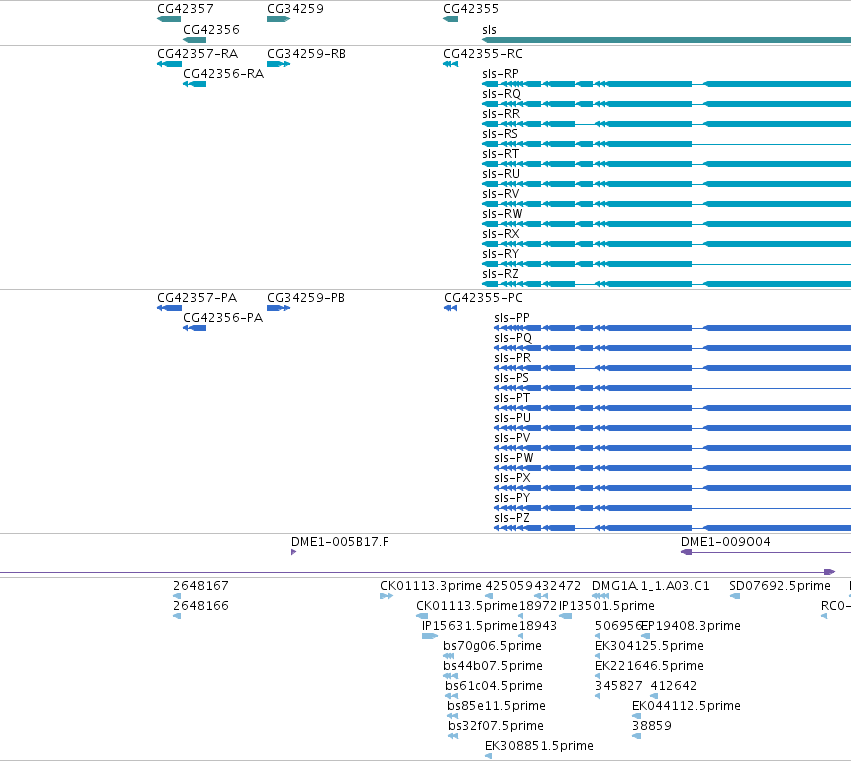Click the CK01113.3prime EST label
This screenshot has width=851, height=761.
coord(431,586)
